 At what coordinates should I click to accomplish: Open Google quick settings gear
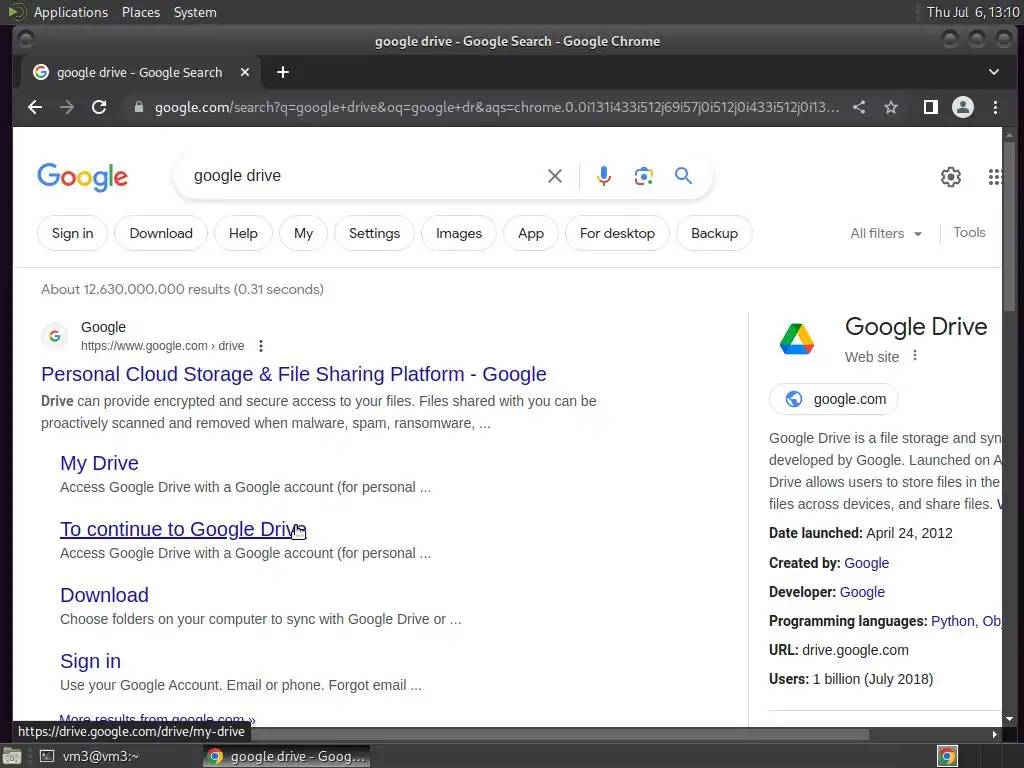[x=951, y=176]
